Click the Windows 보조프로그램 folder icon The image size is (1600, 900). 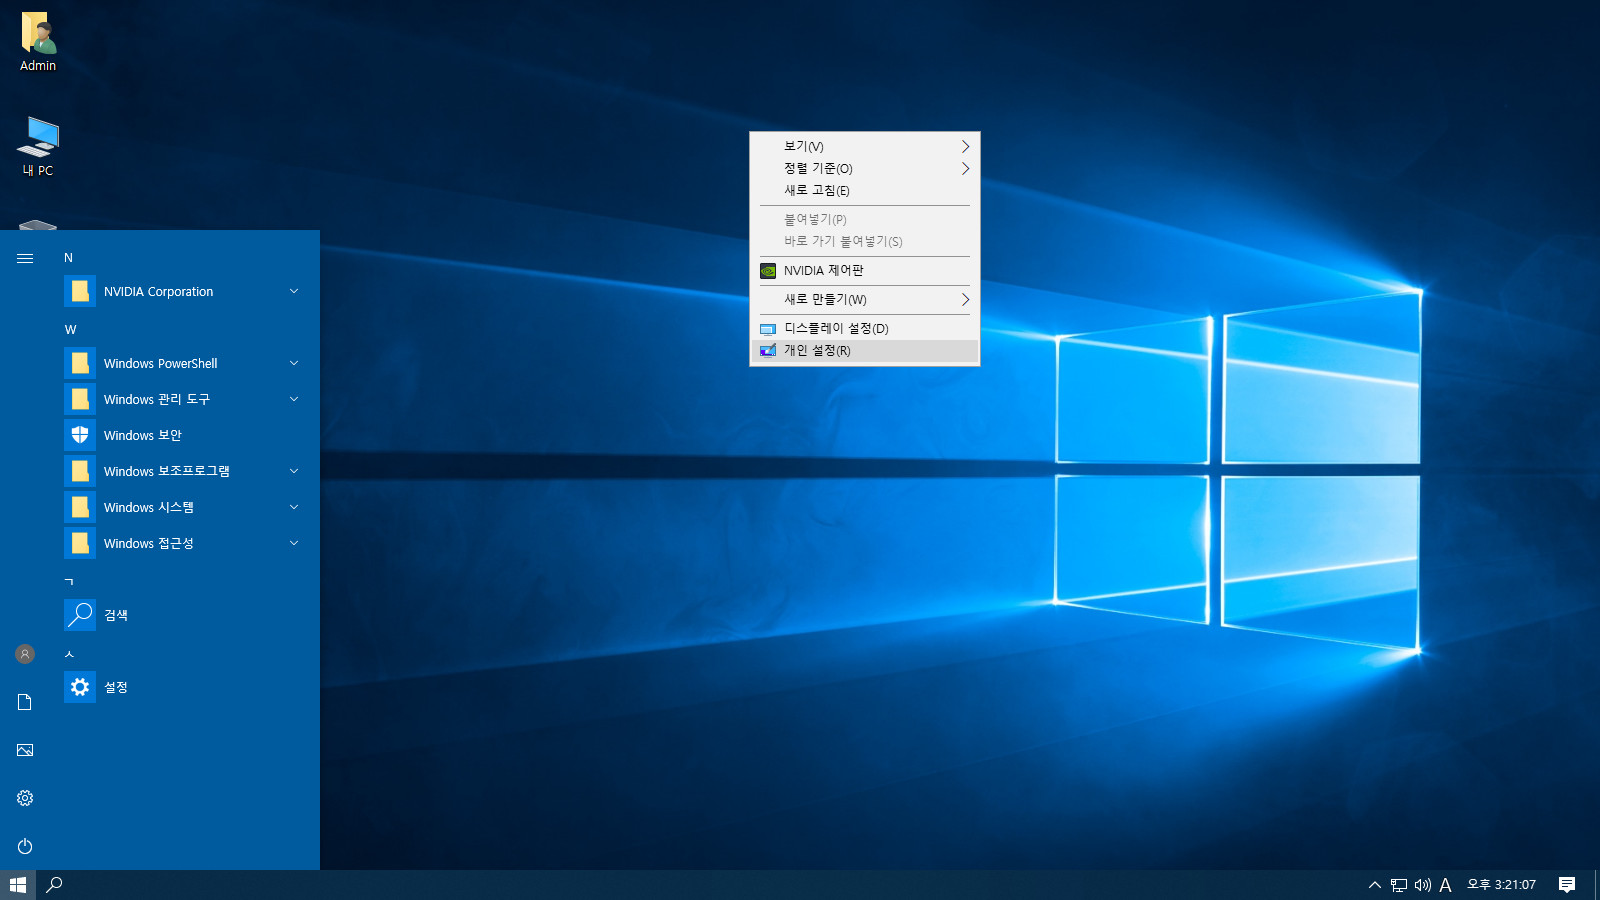[x=80, y=471]
